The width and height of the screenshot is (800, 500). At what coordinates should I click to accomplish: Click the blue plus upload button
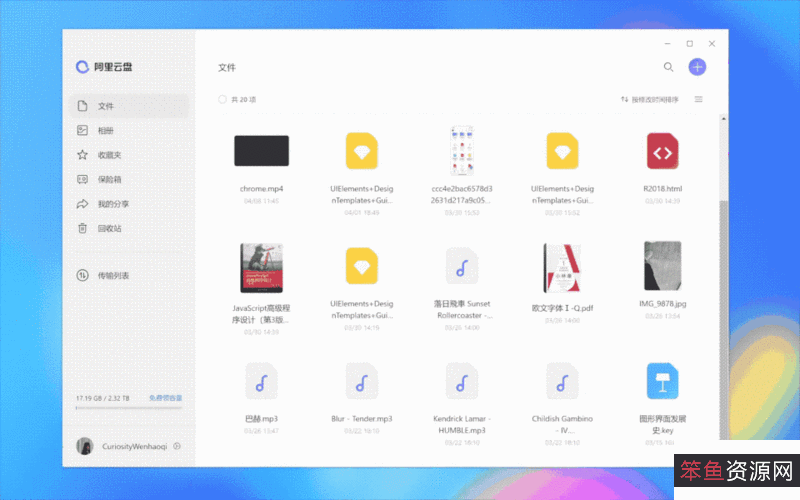[697, 67]
